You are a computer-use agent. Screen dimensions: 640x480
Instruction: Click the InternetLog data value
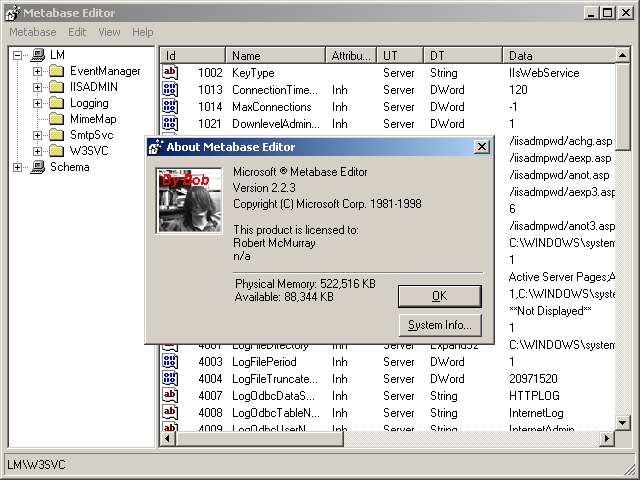(x=536, y=413)
